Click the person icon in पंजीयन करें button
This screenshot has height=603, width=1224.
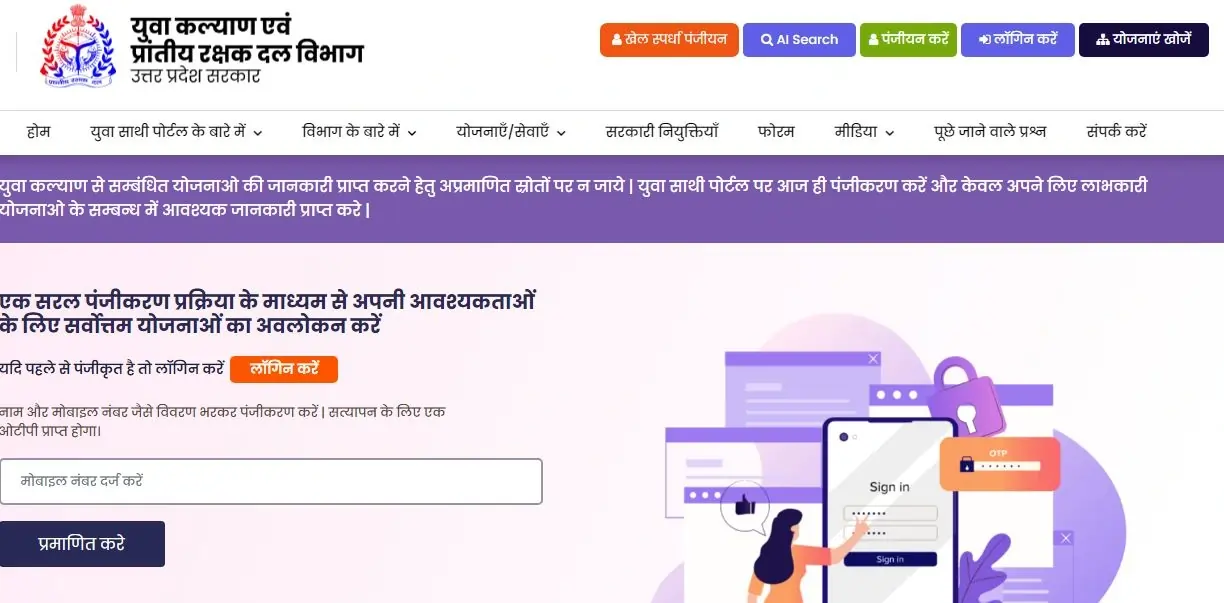point(874,40)
